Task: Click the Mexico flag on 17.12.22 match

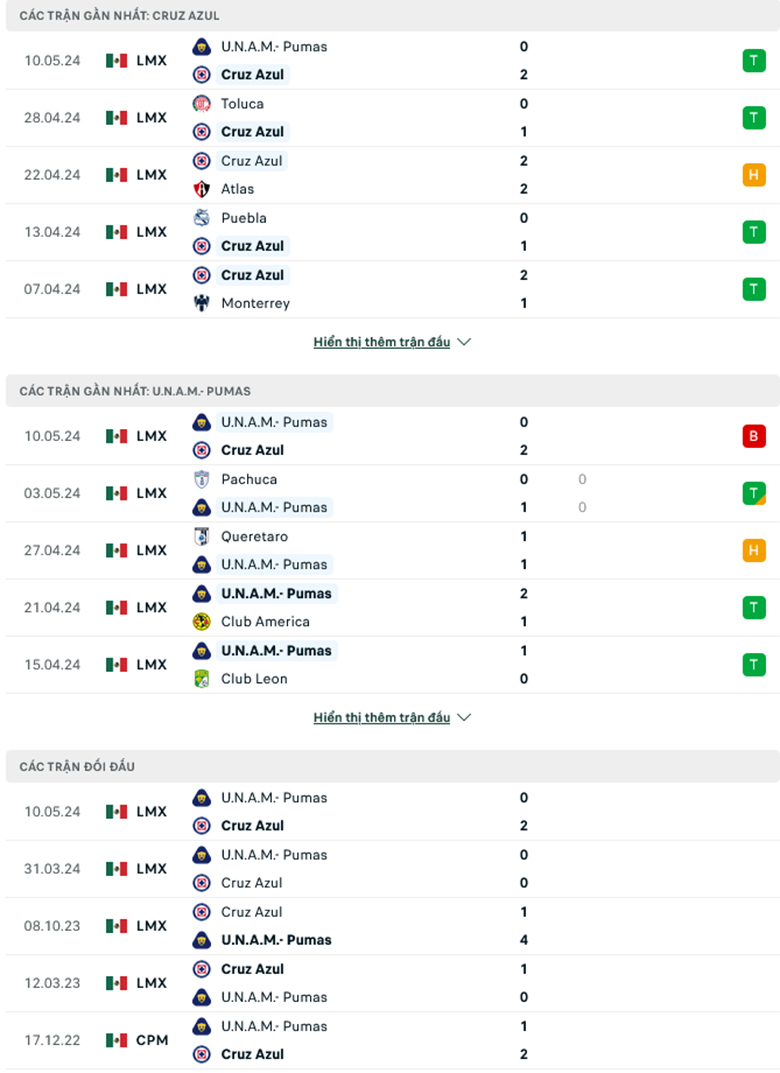Action: tap(117, 1040)
